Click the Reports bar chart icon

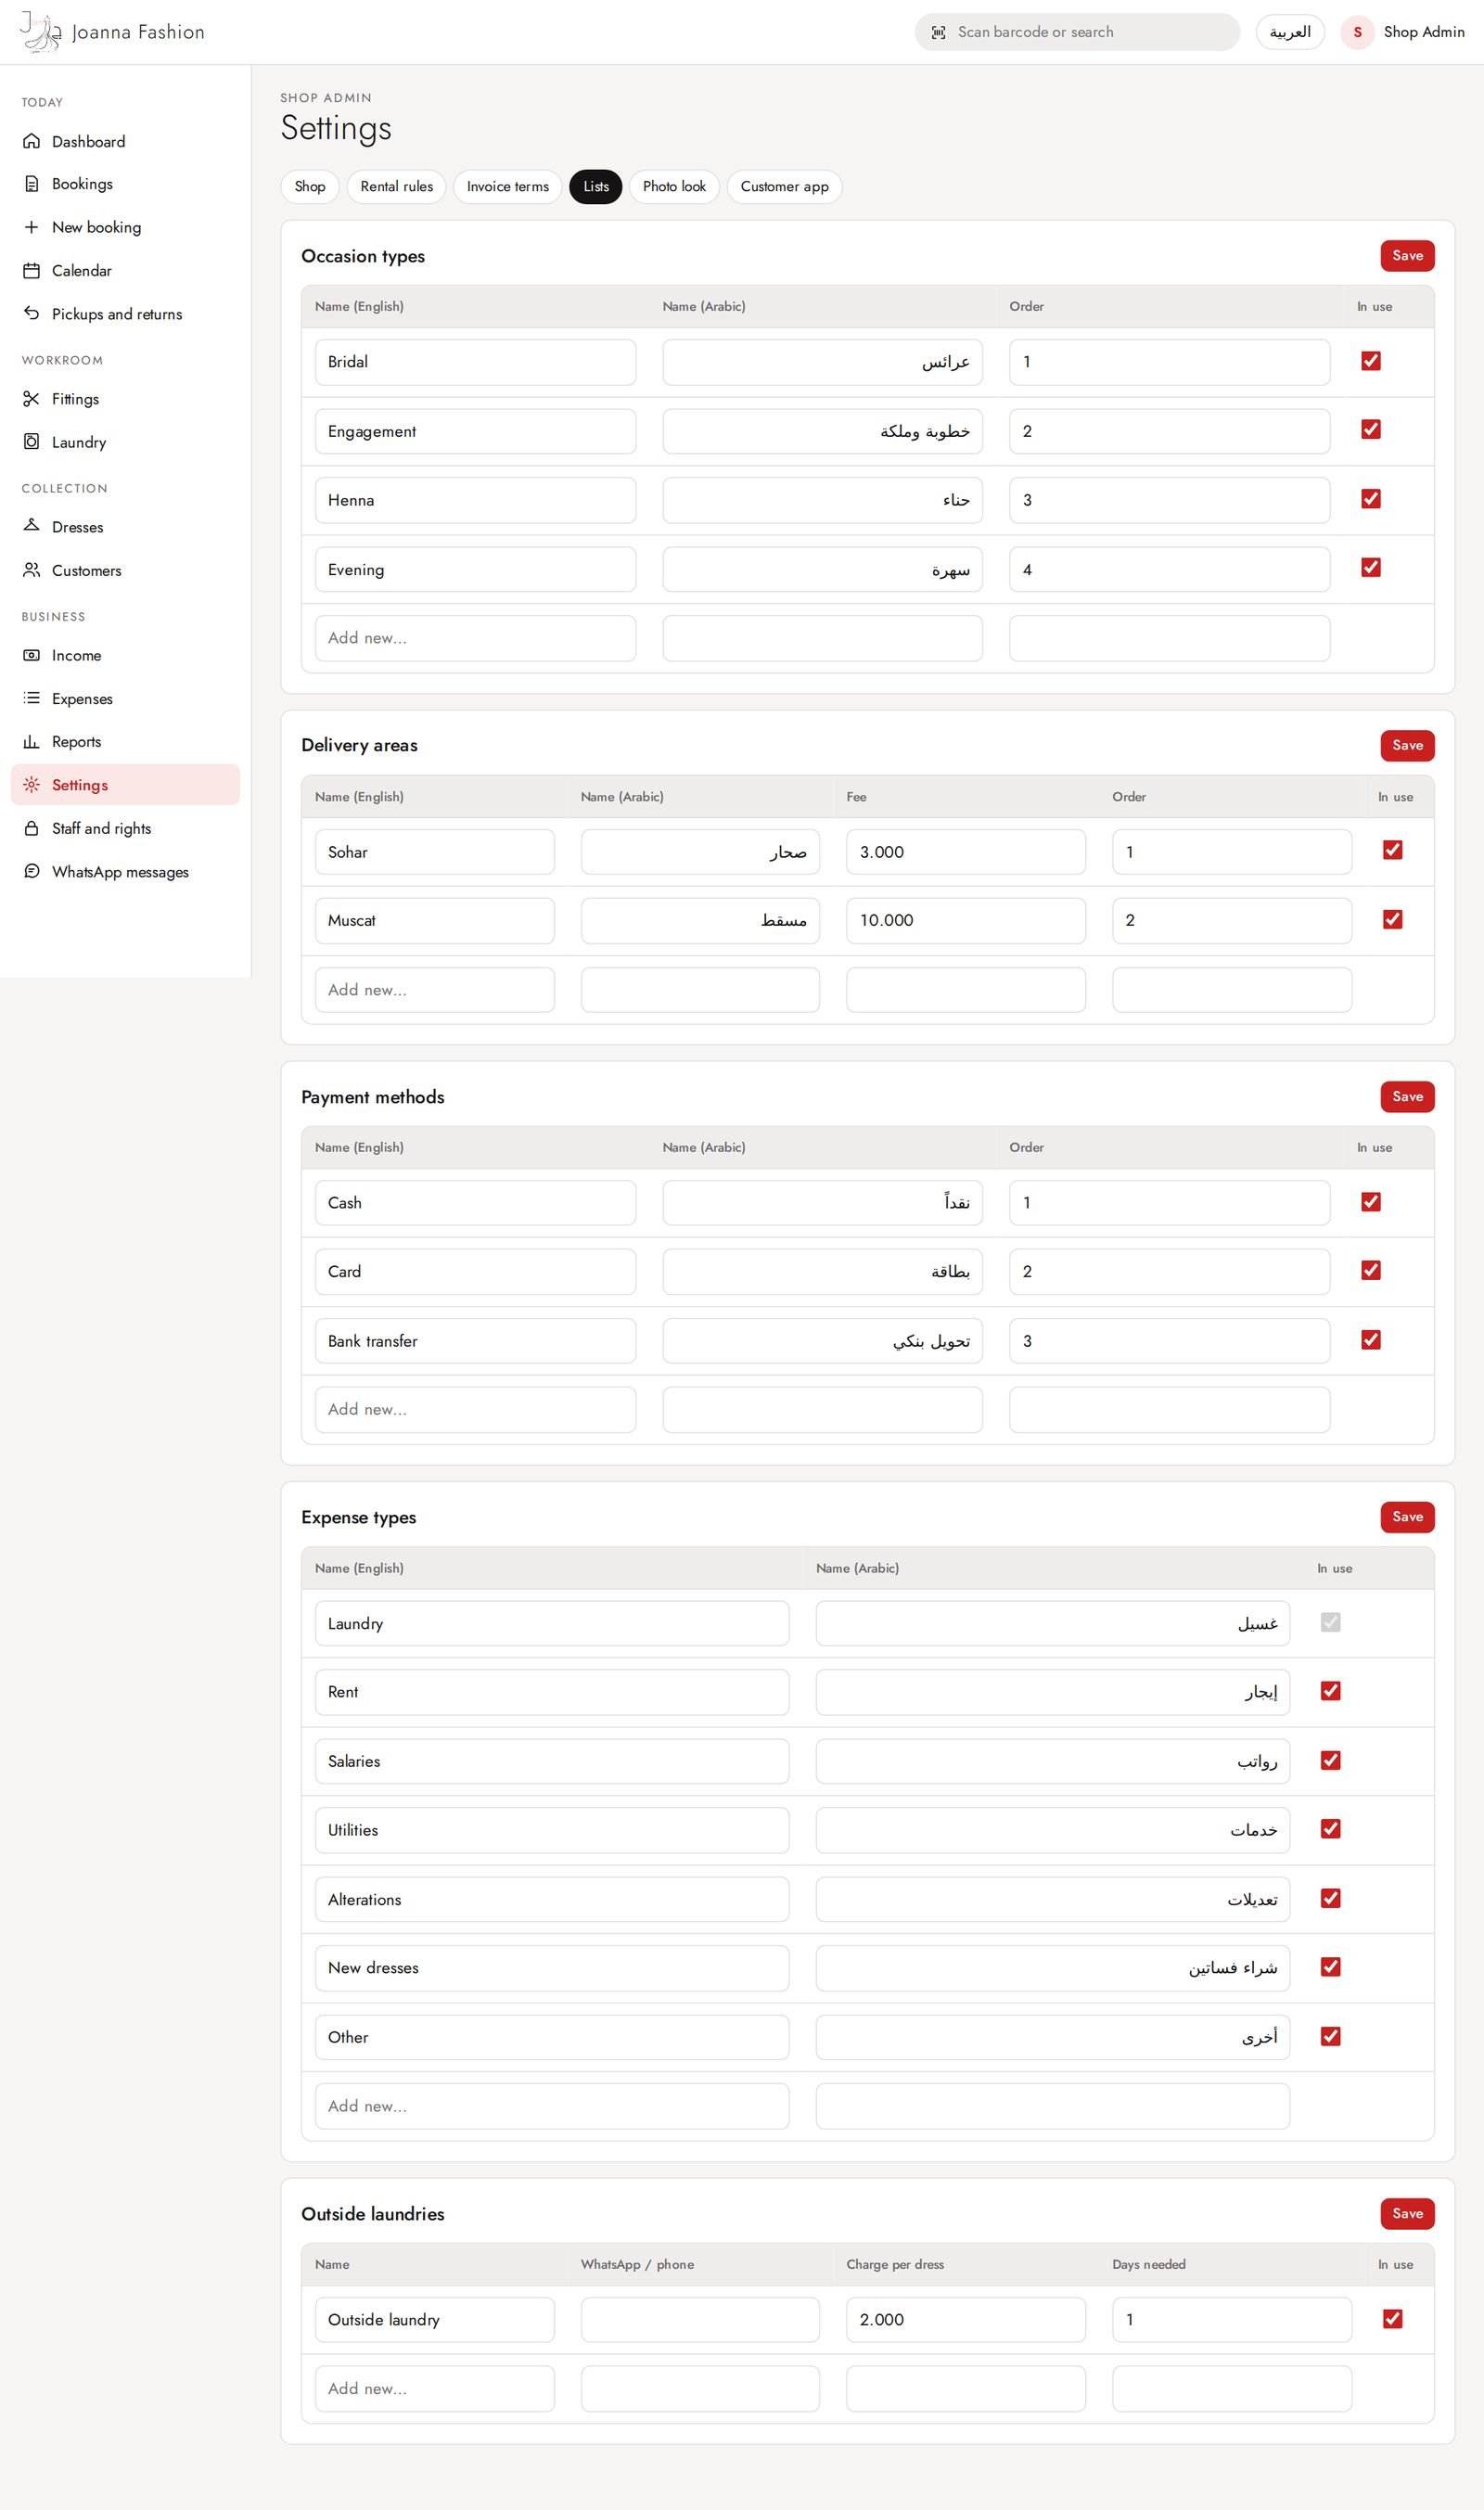32,741
